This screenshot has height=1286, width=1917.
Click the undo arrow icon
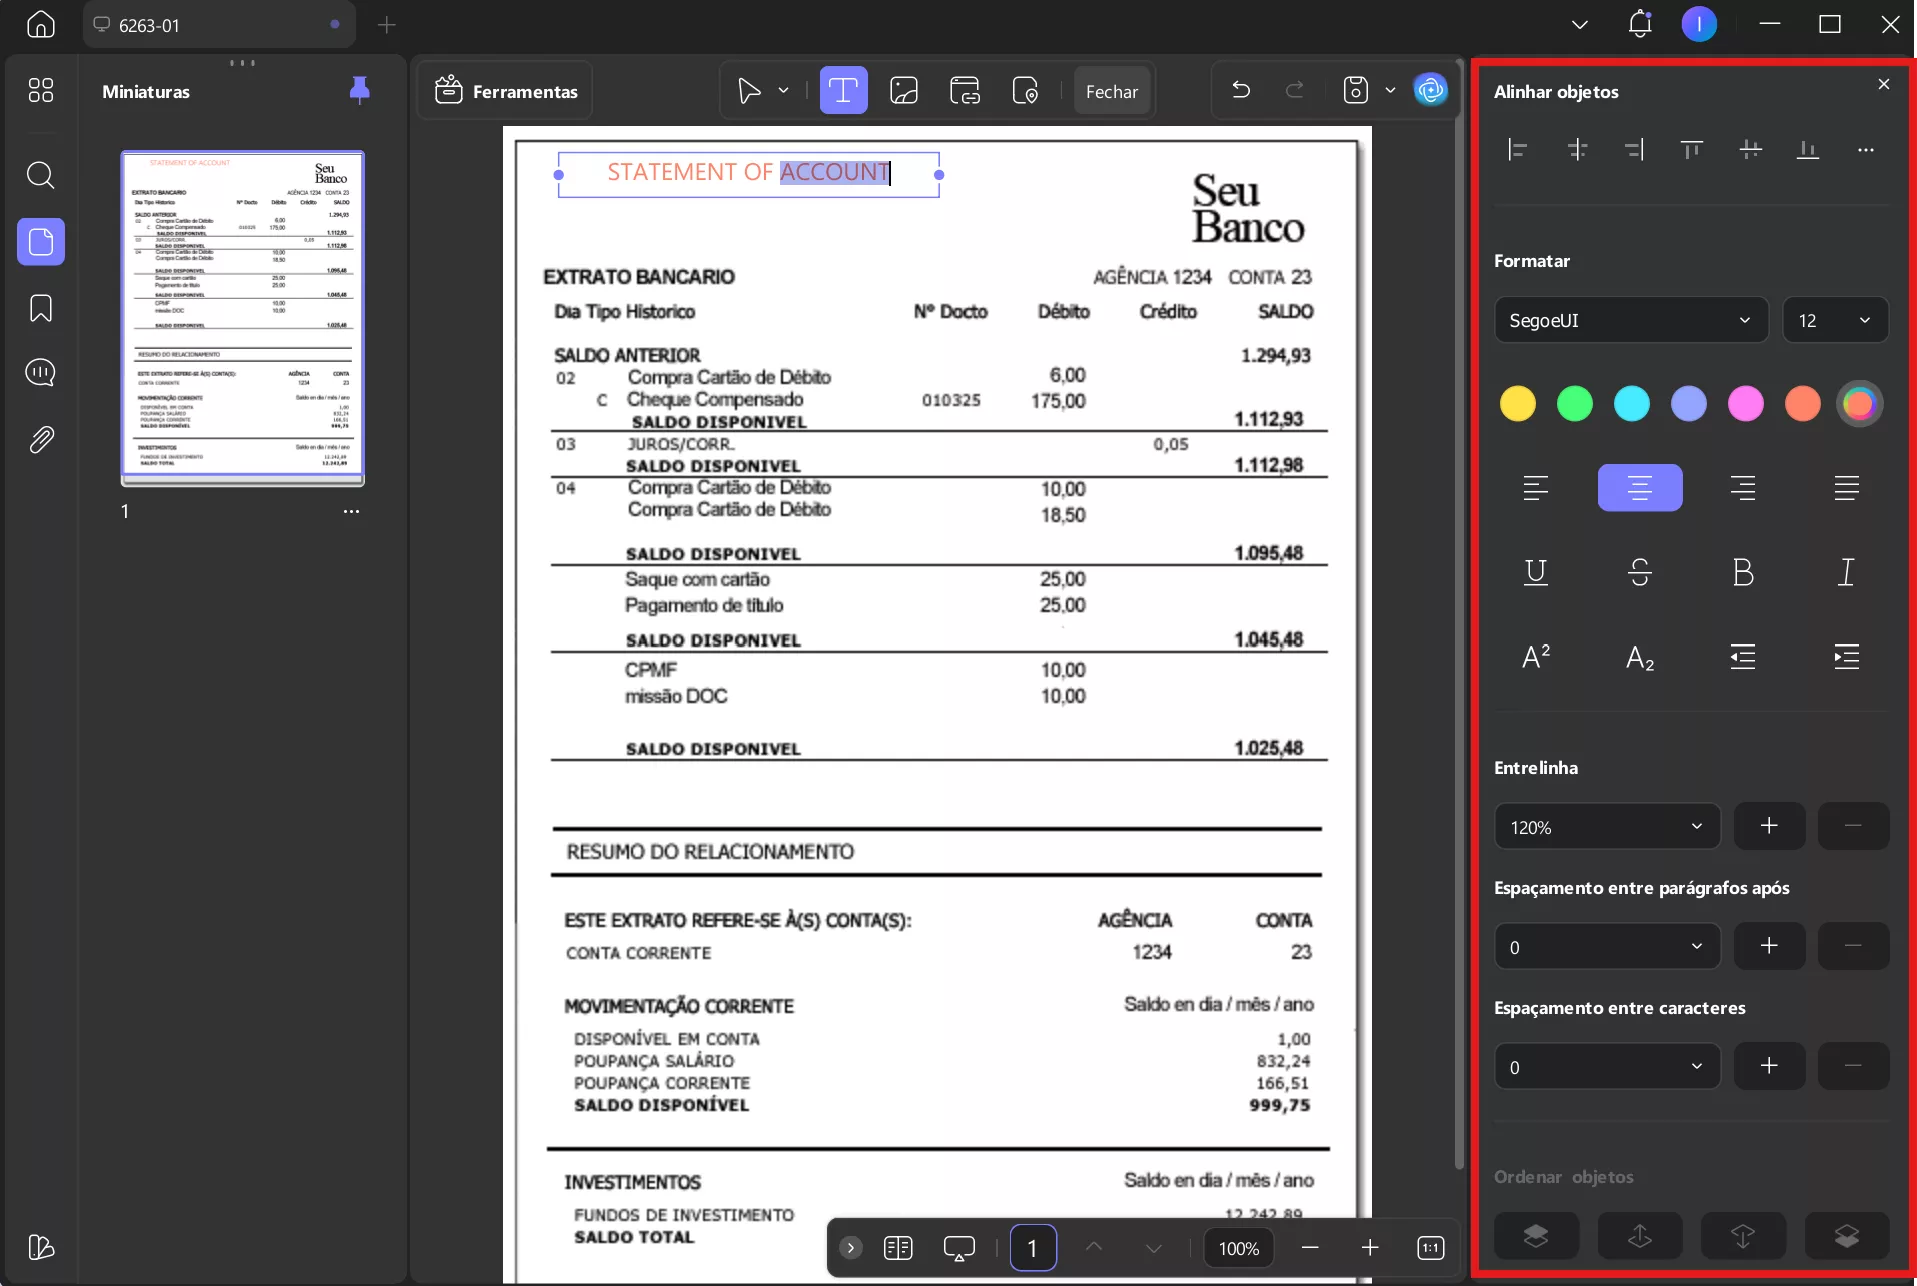(x=1241, y=91)
